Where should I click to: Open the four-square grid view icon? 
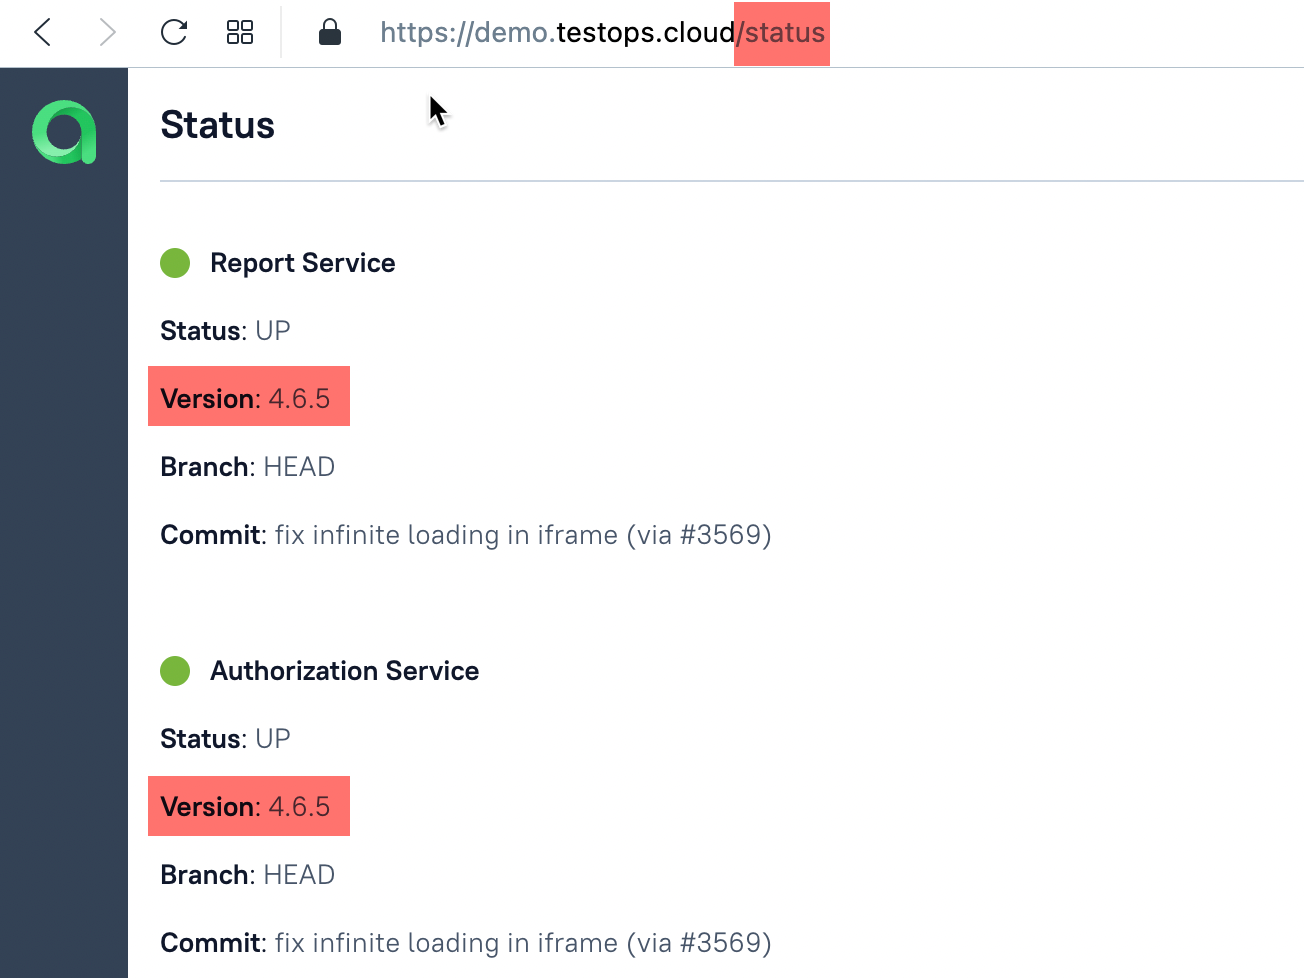point(240,33)
